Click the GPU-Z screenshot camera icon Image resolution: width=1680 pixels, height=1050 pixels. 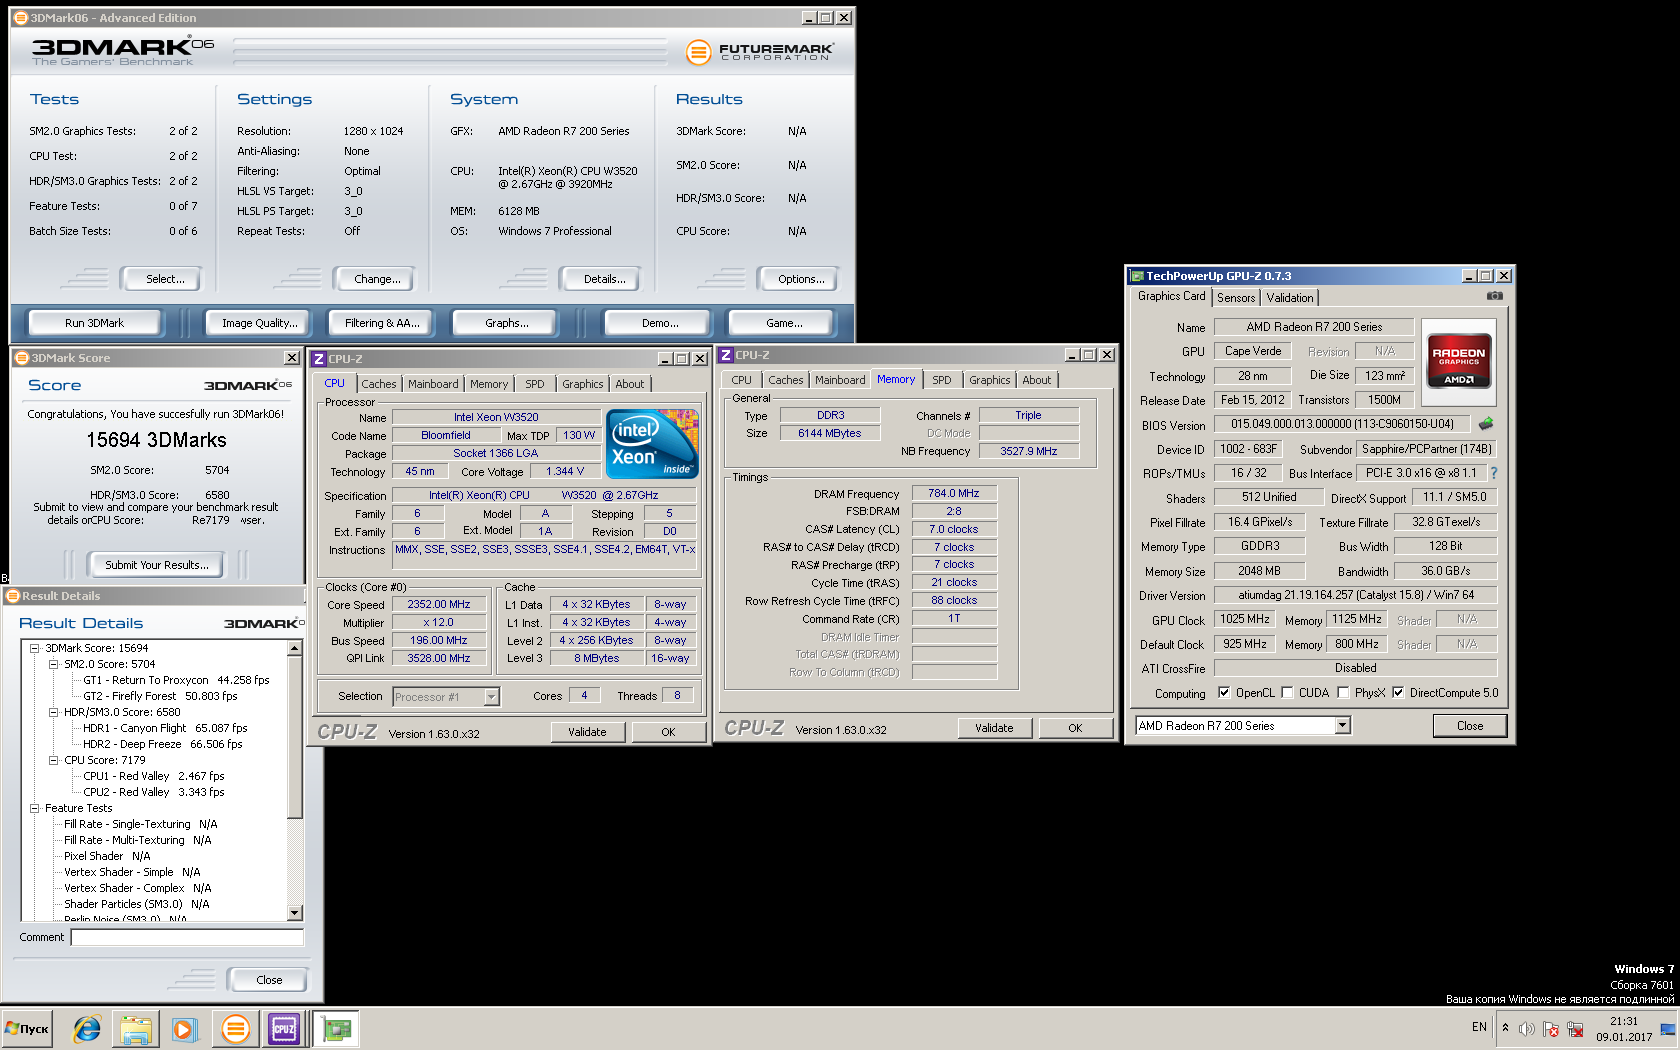coord(1494,296)
